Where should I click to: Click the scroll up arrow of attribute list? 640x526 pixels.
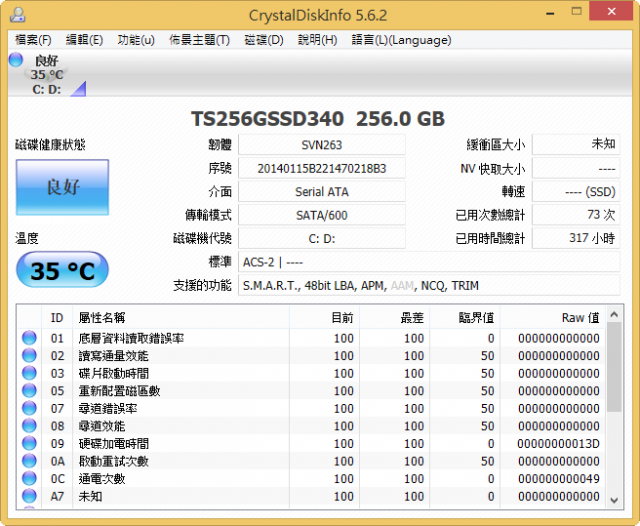click(614, 315)
